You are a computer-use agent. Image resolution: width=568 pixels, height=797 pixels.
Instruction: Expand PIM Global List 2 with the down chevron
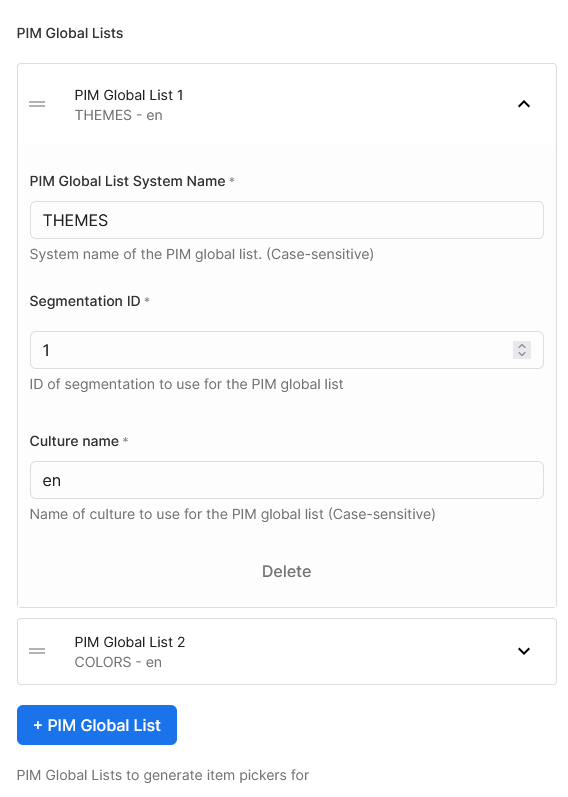pos(524,651)
